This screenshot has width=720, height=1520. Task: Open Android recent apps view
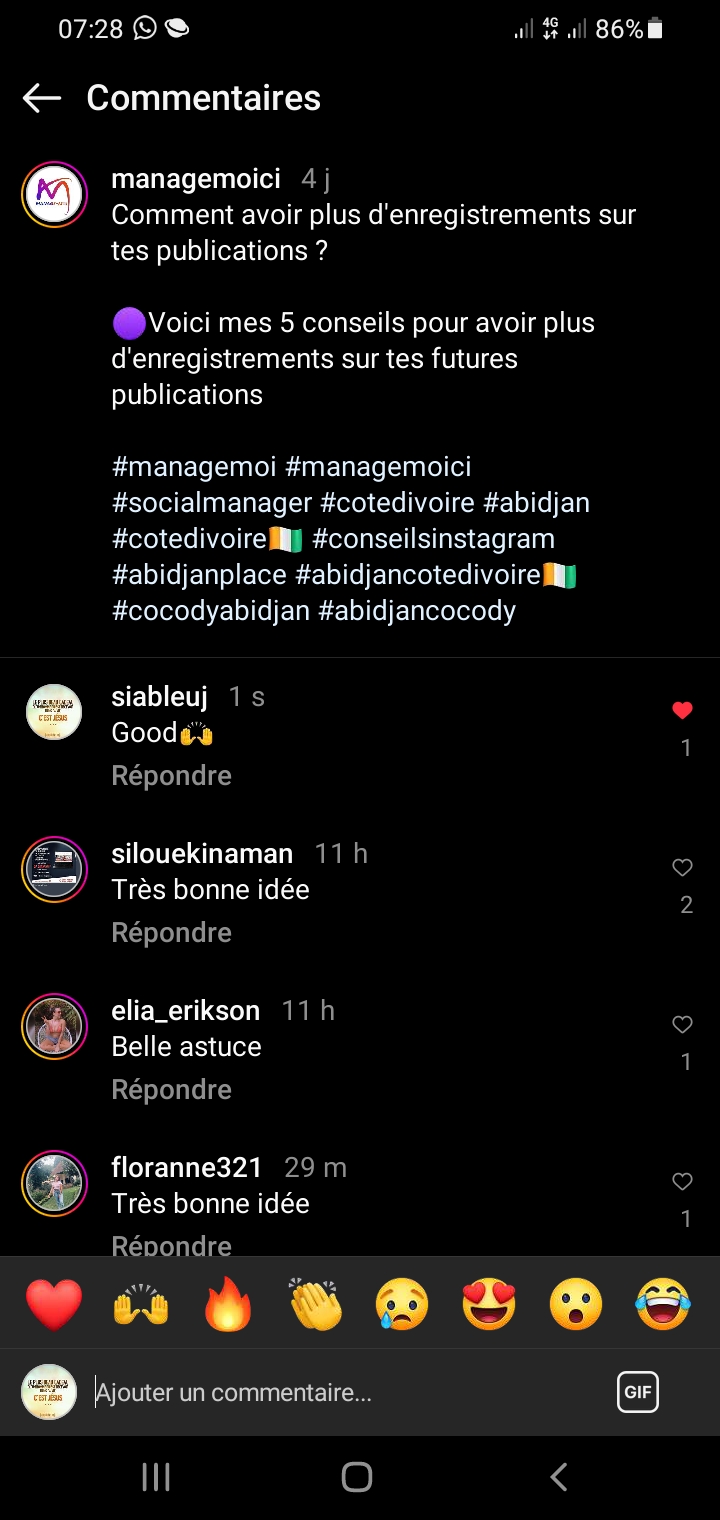[156, 1477]
